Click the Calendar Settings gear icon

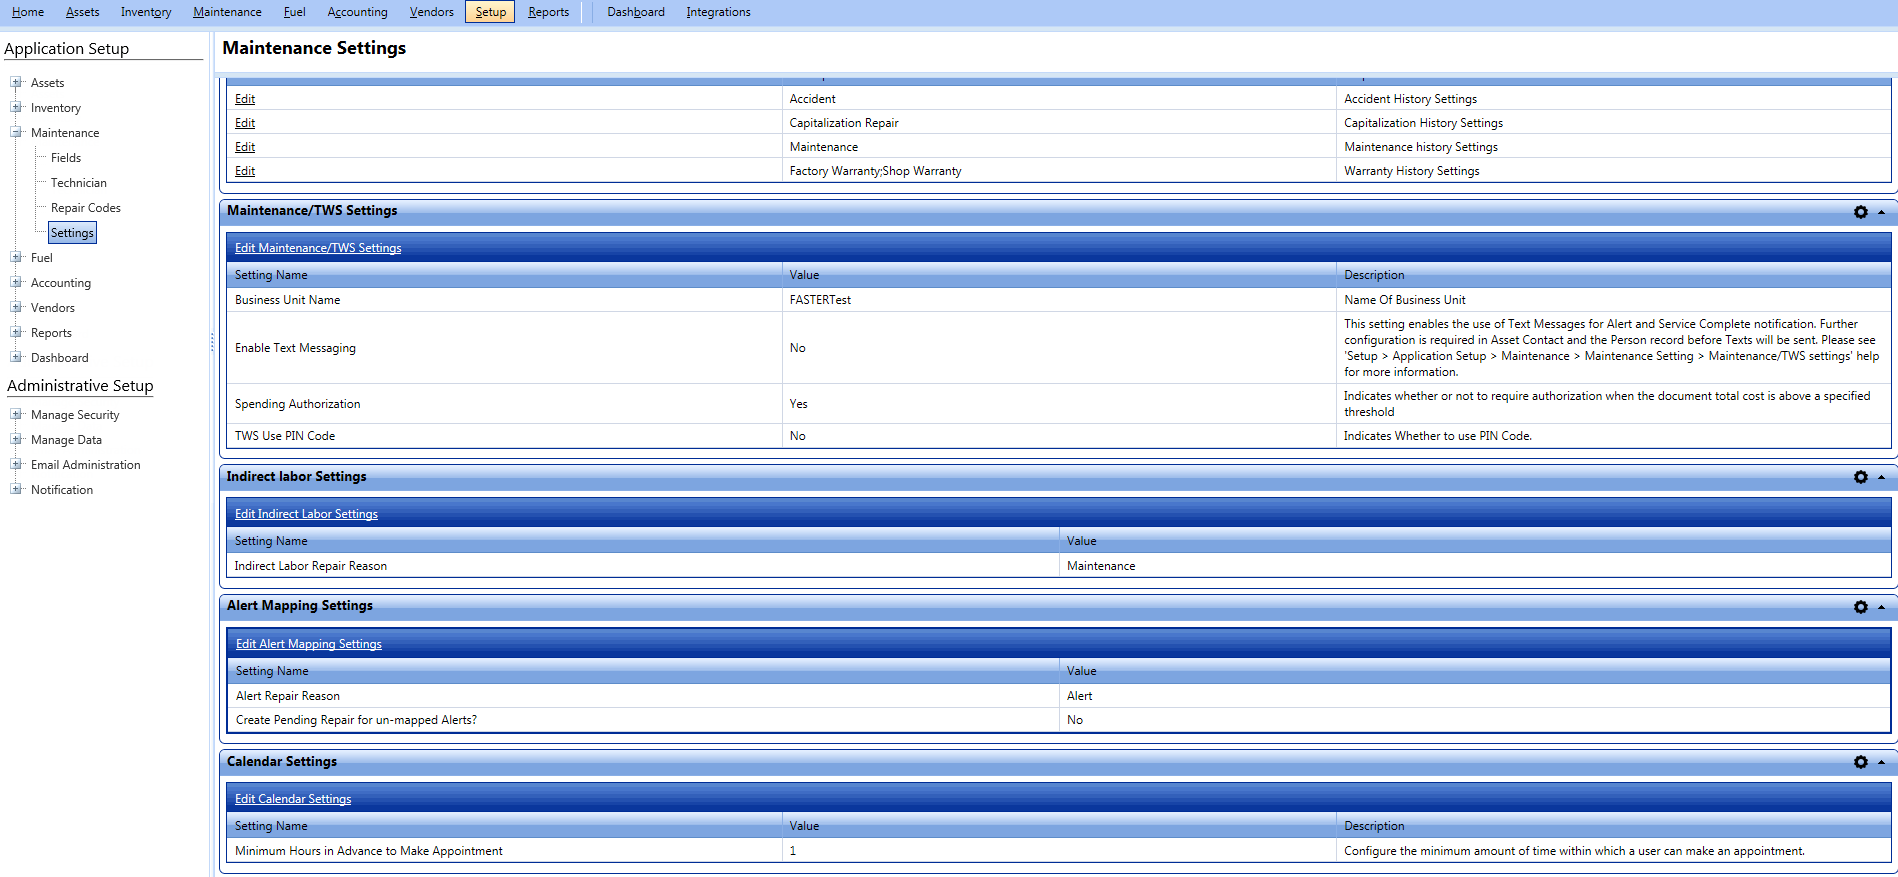[x=1860, y=762]
